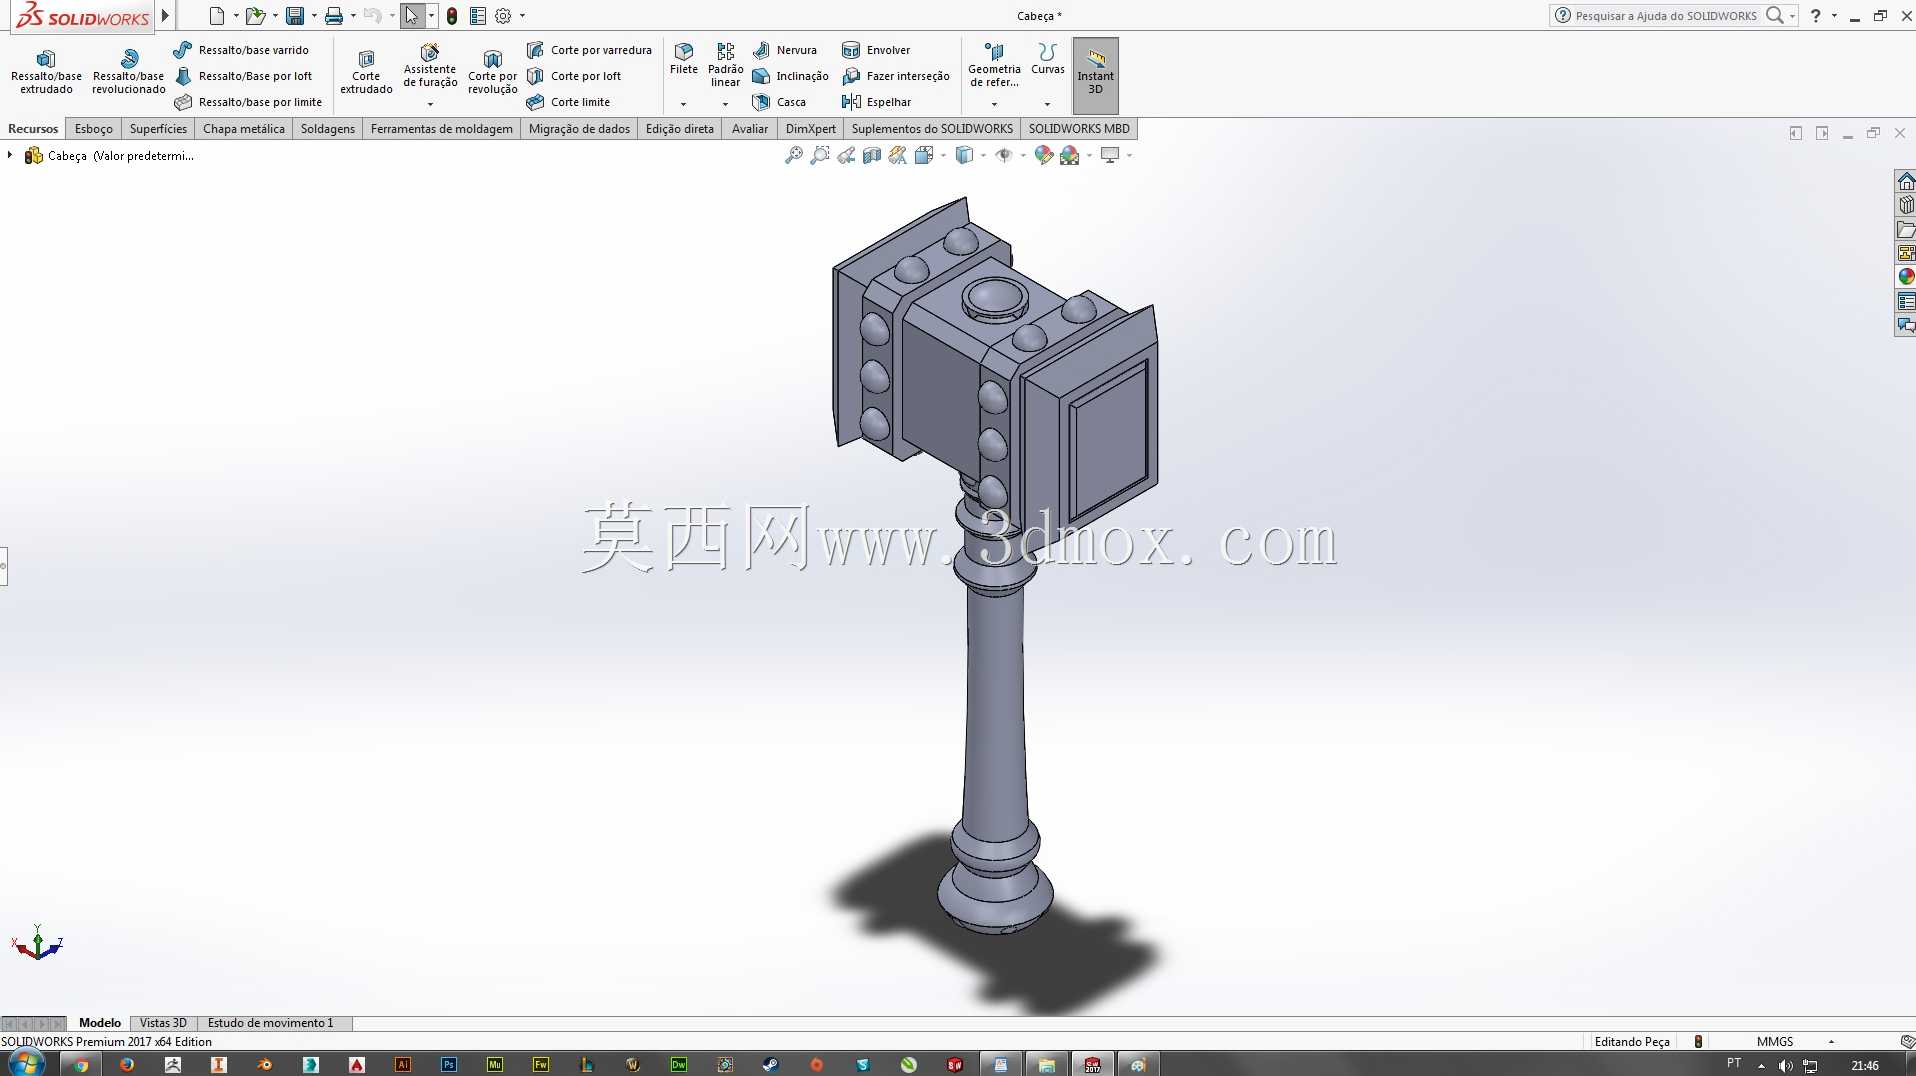Select the Casca tool

pyautogui.click(x=779, y=102)
